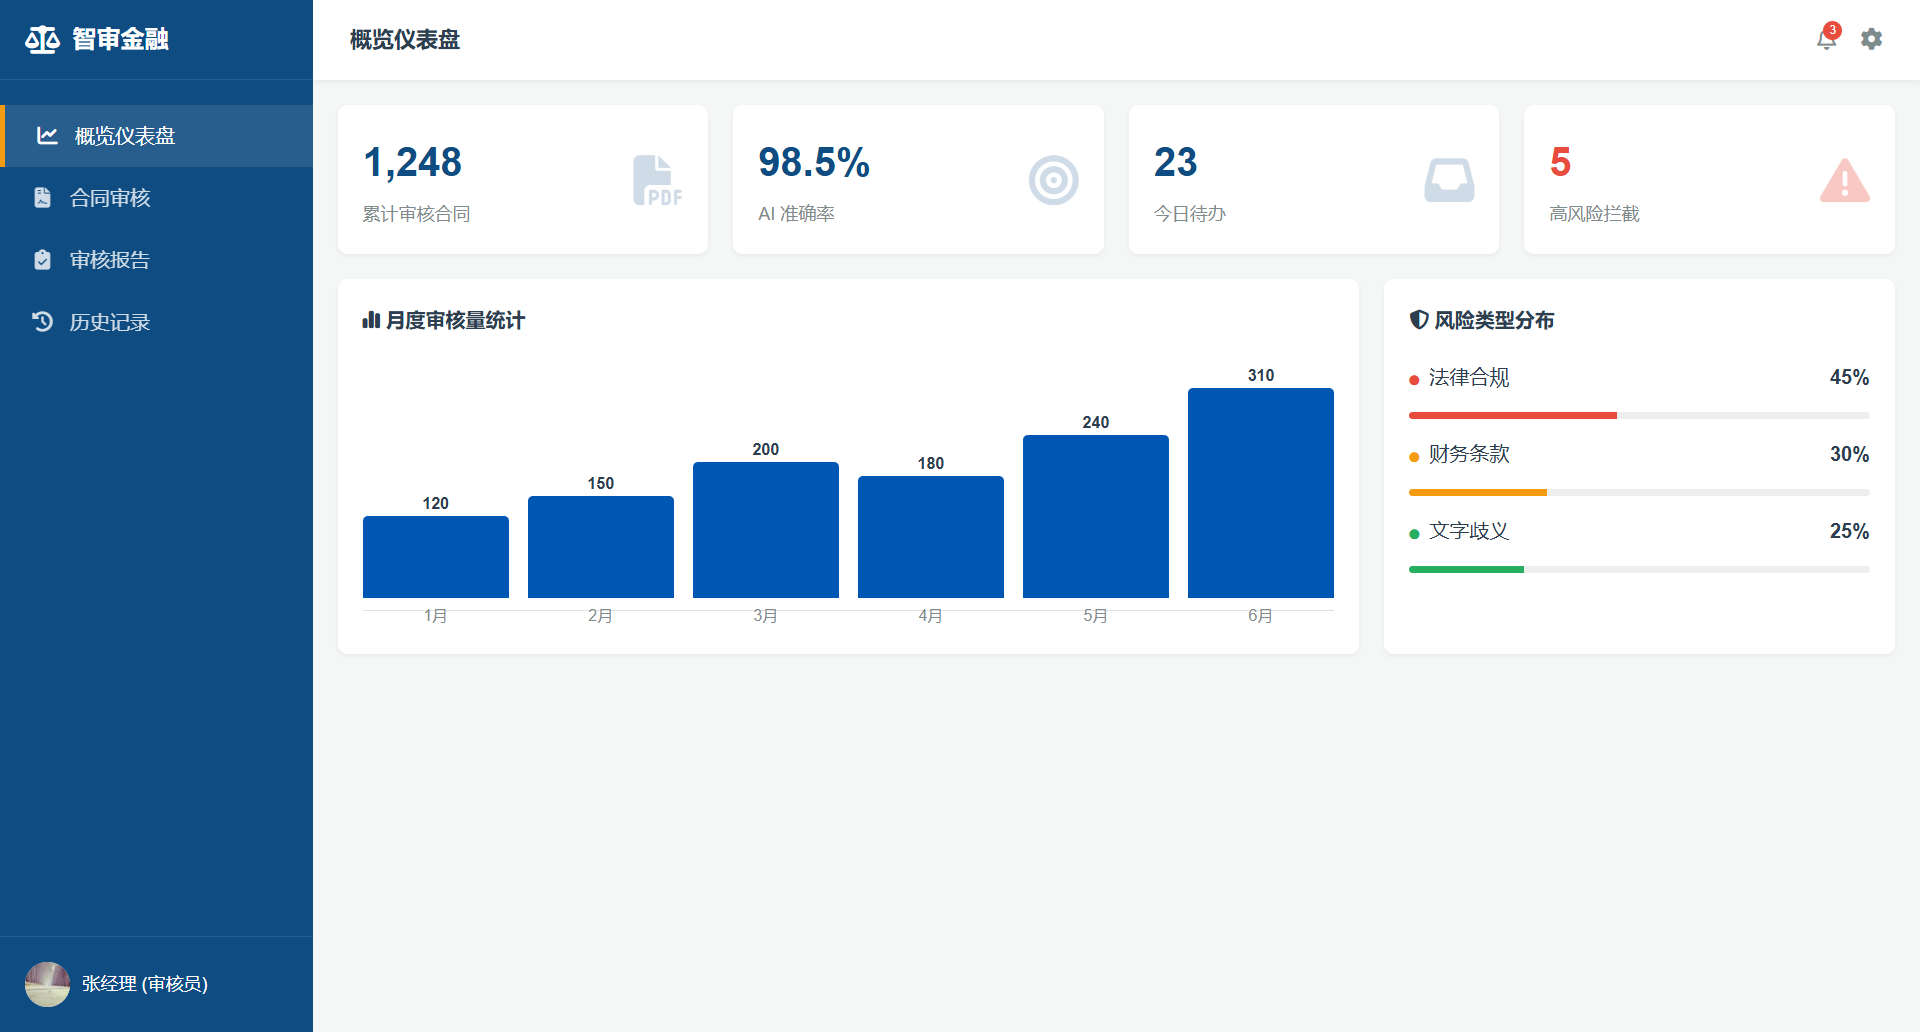Click the 高风险拦截 number 5

[x=1560, y=162]
